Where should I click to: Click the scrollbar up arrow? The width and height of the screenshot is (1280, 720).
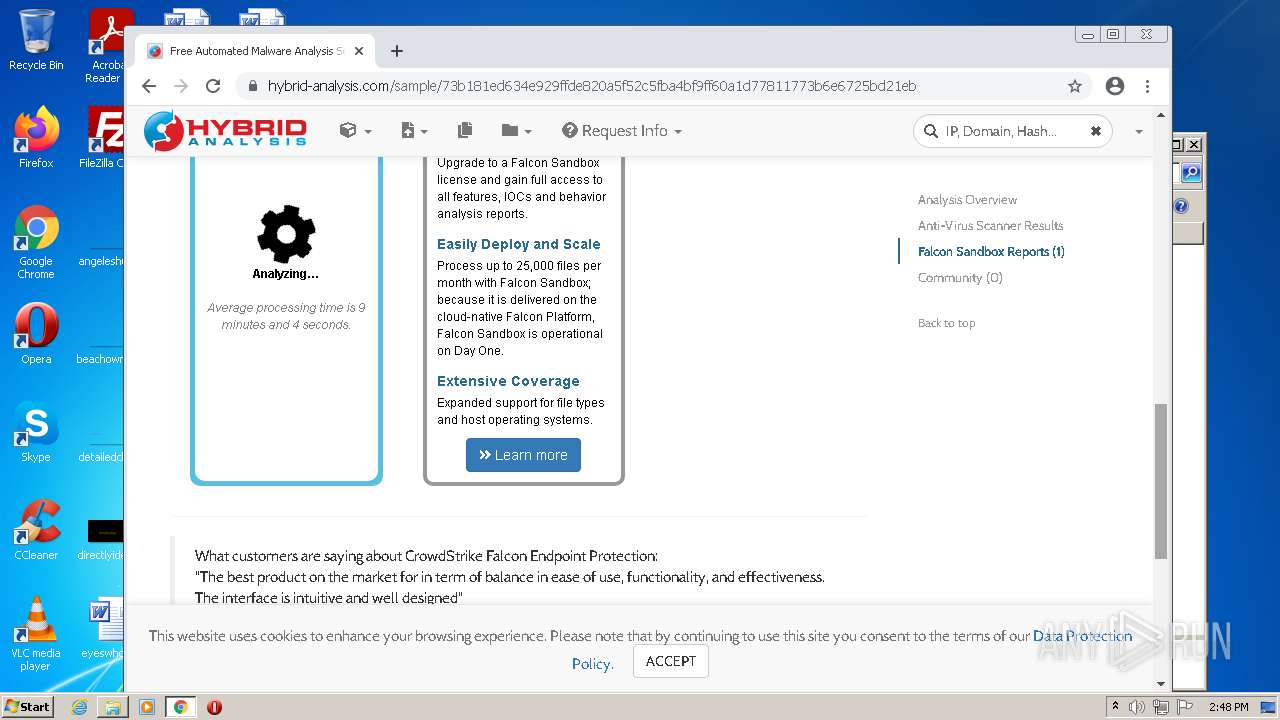[x=1160, y=115]
